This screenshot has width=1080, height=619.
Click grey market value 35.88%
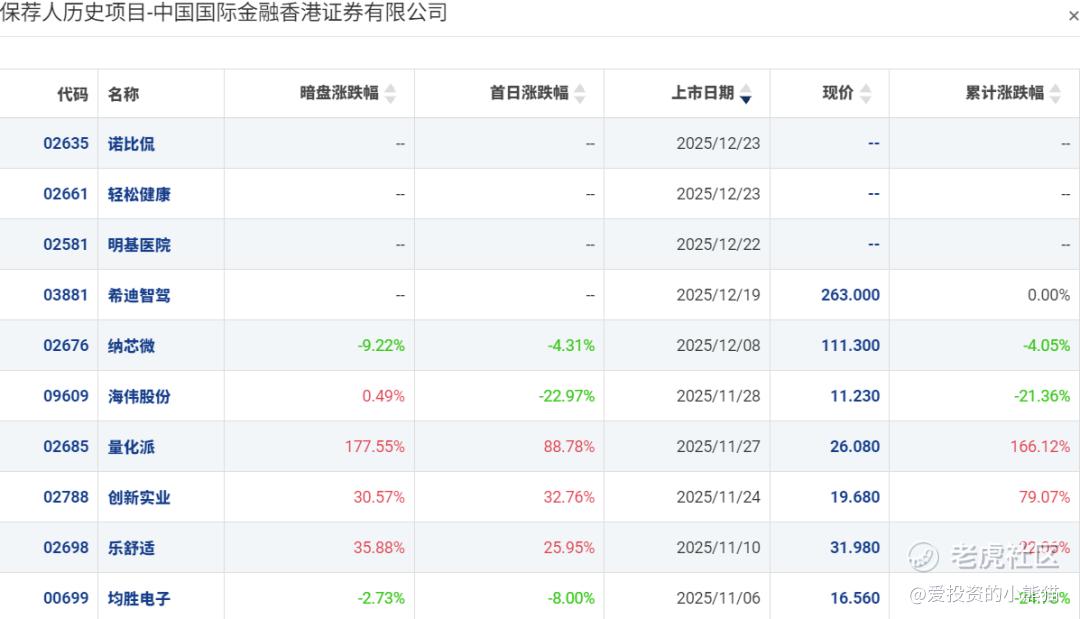[x=380, y=547]
